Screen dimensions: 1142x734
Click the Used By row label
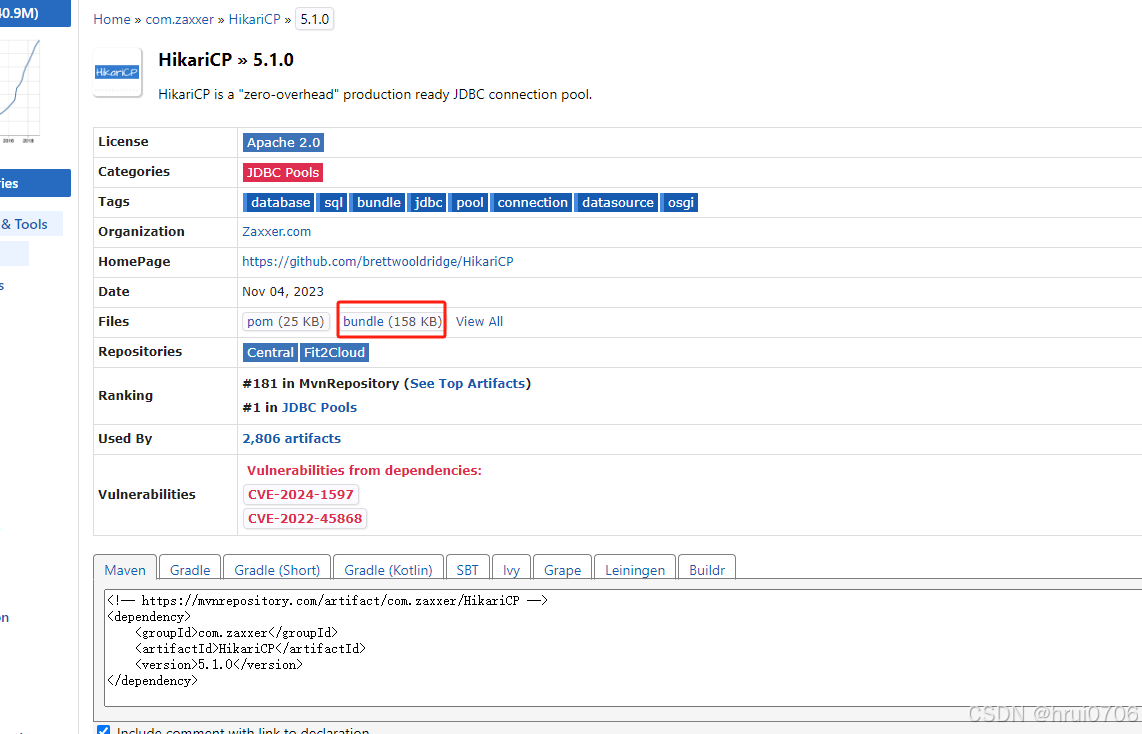125,438
